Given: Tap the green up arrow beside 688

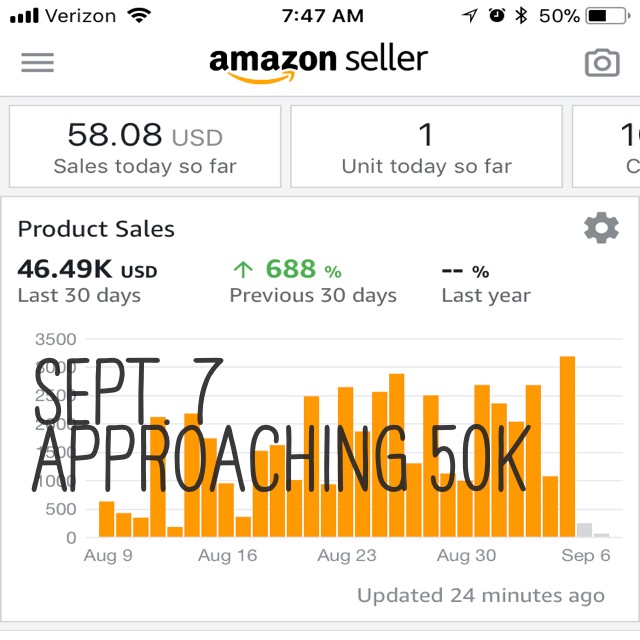Looking at the screenshot, I should click(243, 270).
